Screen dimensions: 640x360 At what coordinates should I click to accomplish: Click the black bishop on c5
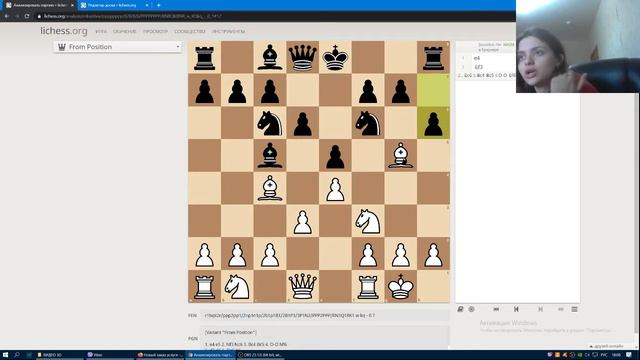point(270,156)
